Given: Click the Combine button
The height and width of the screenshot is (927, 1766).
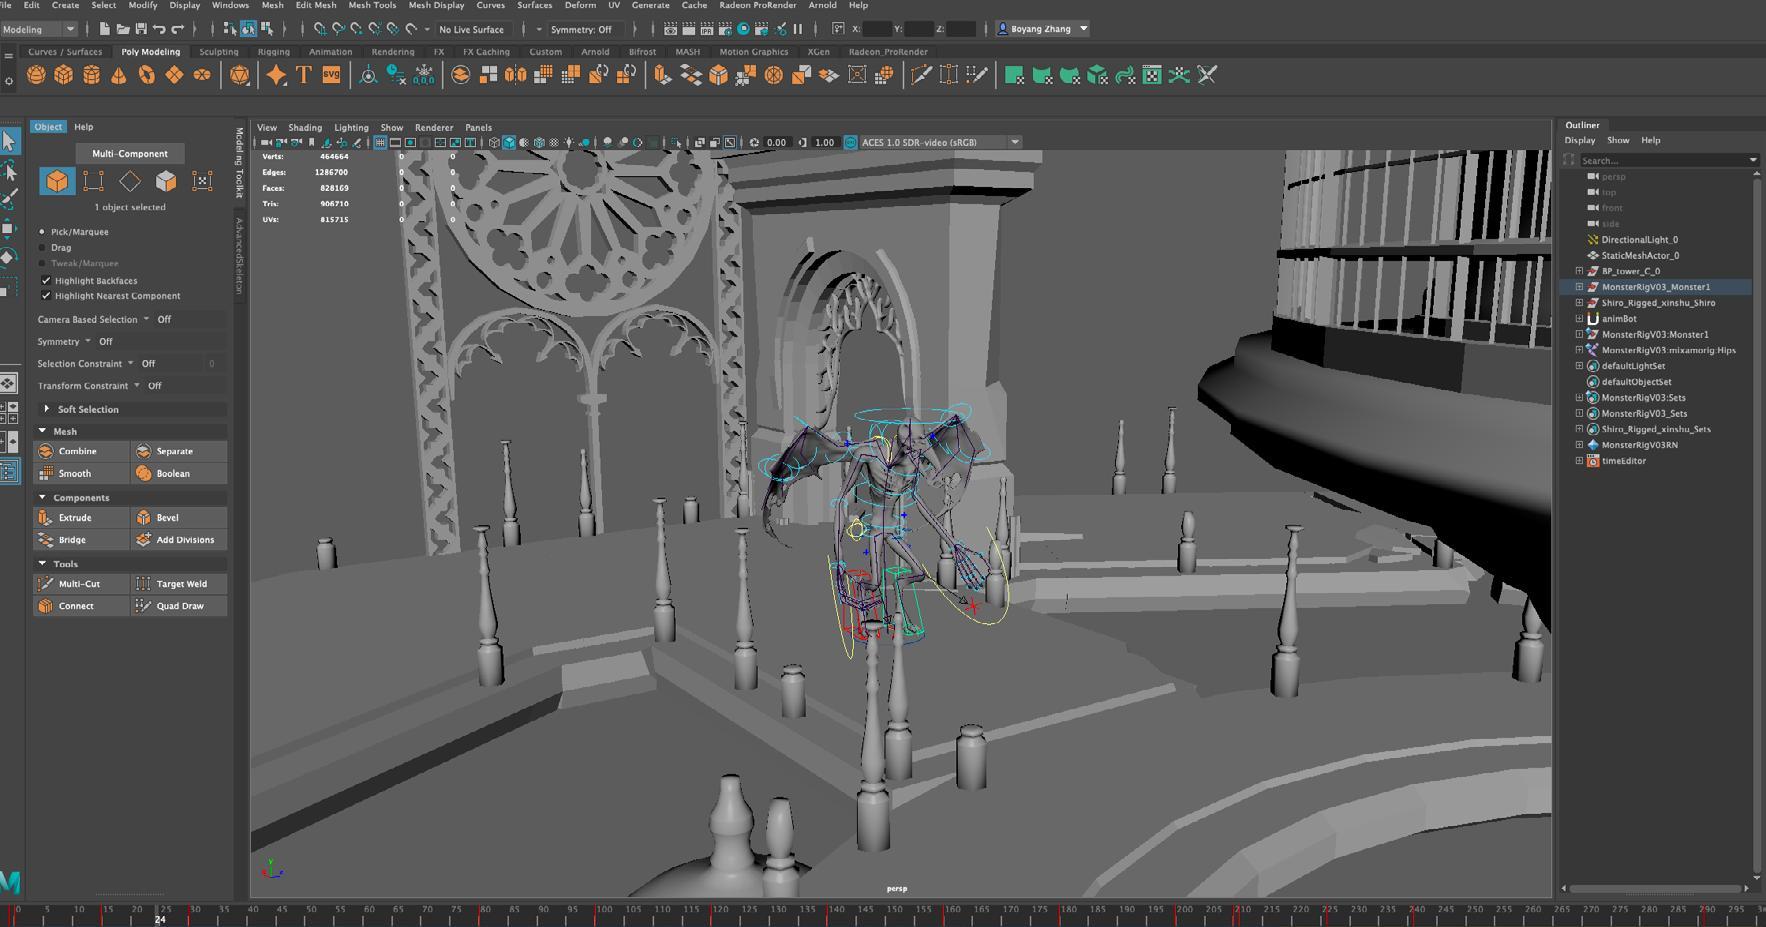Looking at the screenshot, I should [81, 451].
